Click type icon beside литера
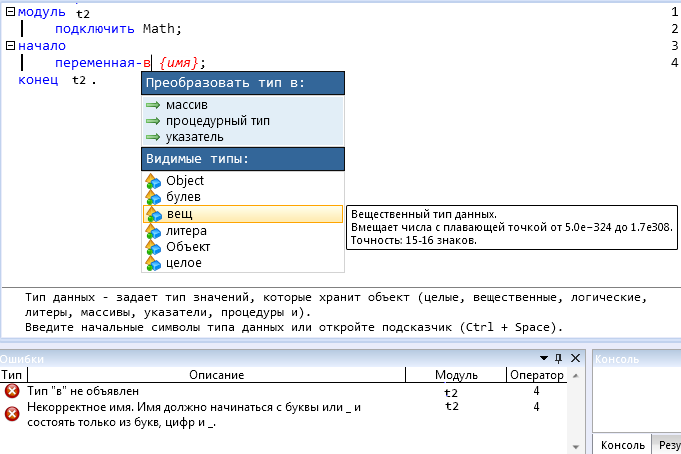This screenshot has width=681, height=454. (153, 231)
